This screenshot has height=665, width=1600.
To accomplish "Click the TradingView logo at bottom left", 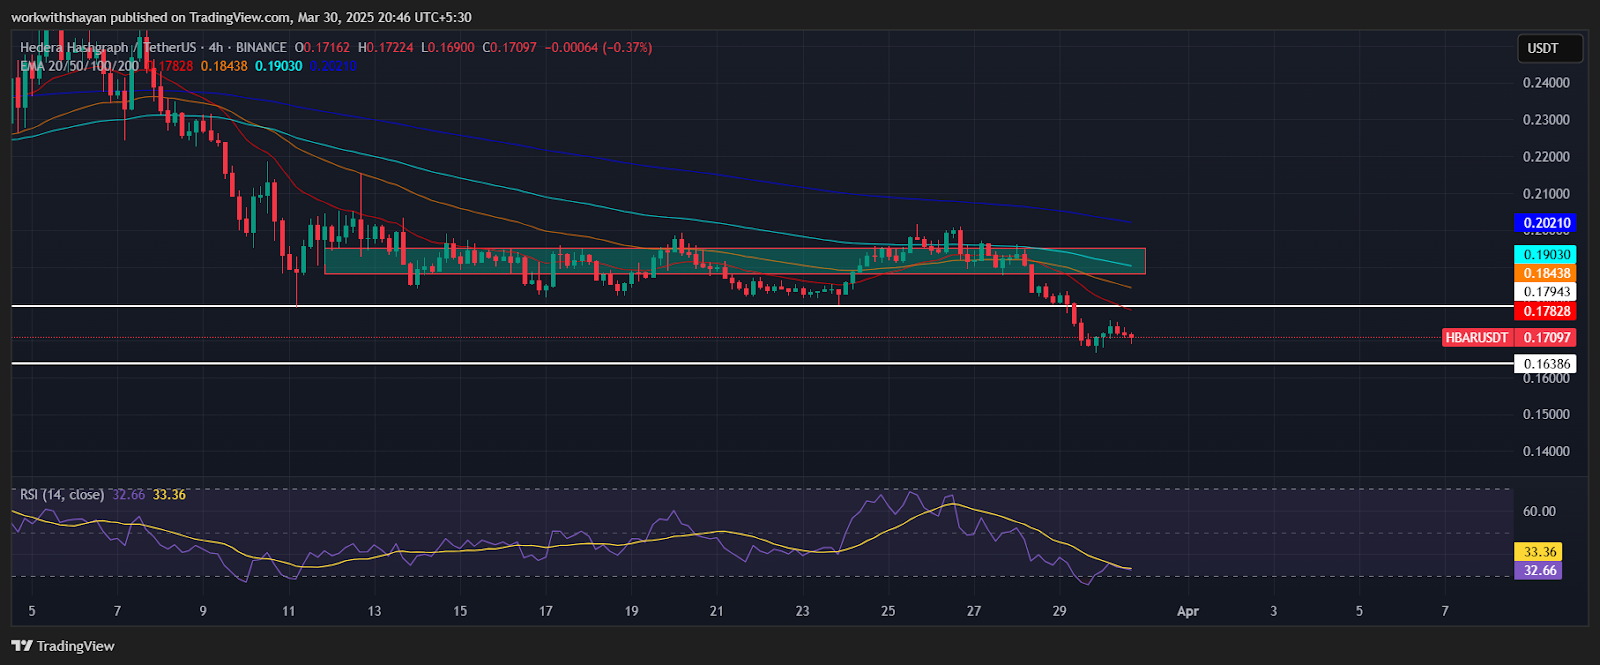I will click(63, 646).
